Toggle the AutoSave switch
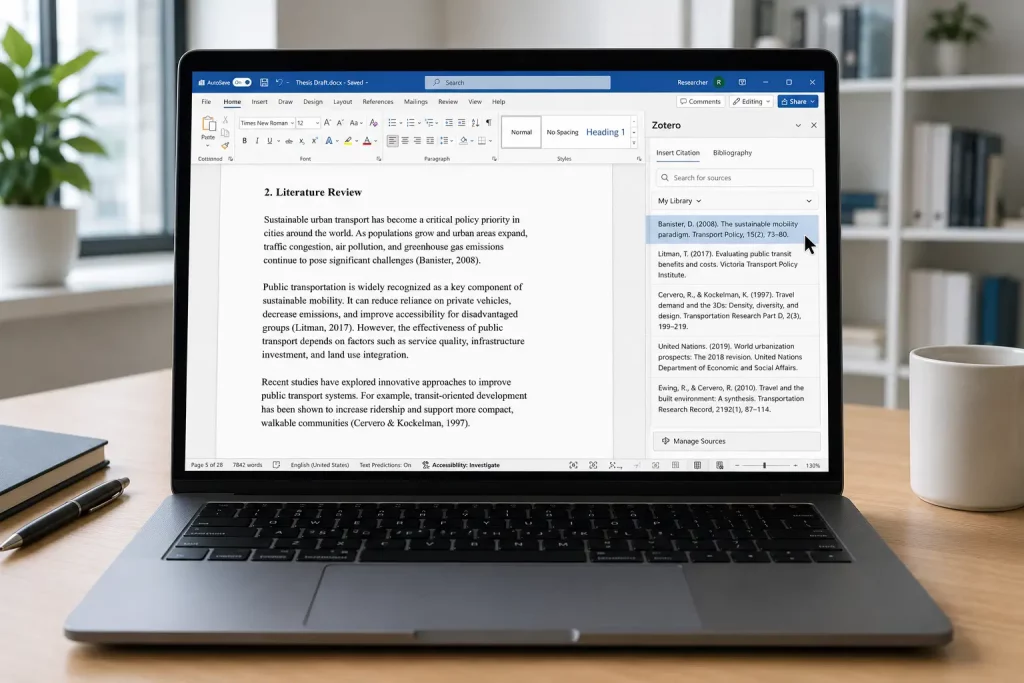Viewport: 1024px width, 683px height. tap(242, 82)
